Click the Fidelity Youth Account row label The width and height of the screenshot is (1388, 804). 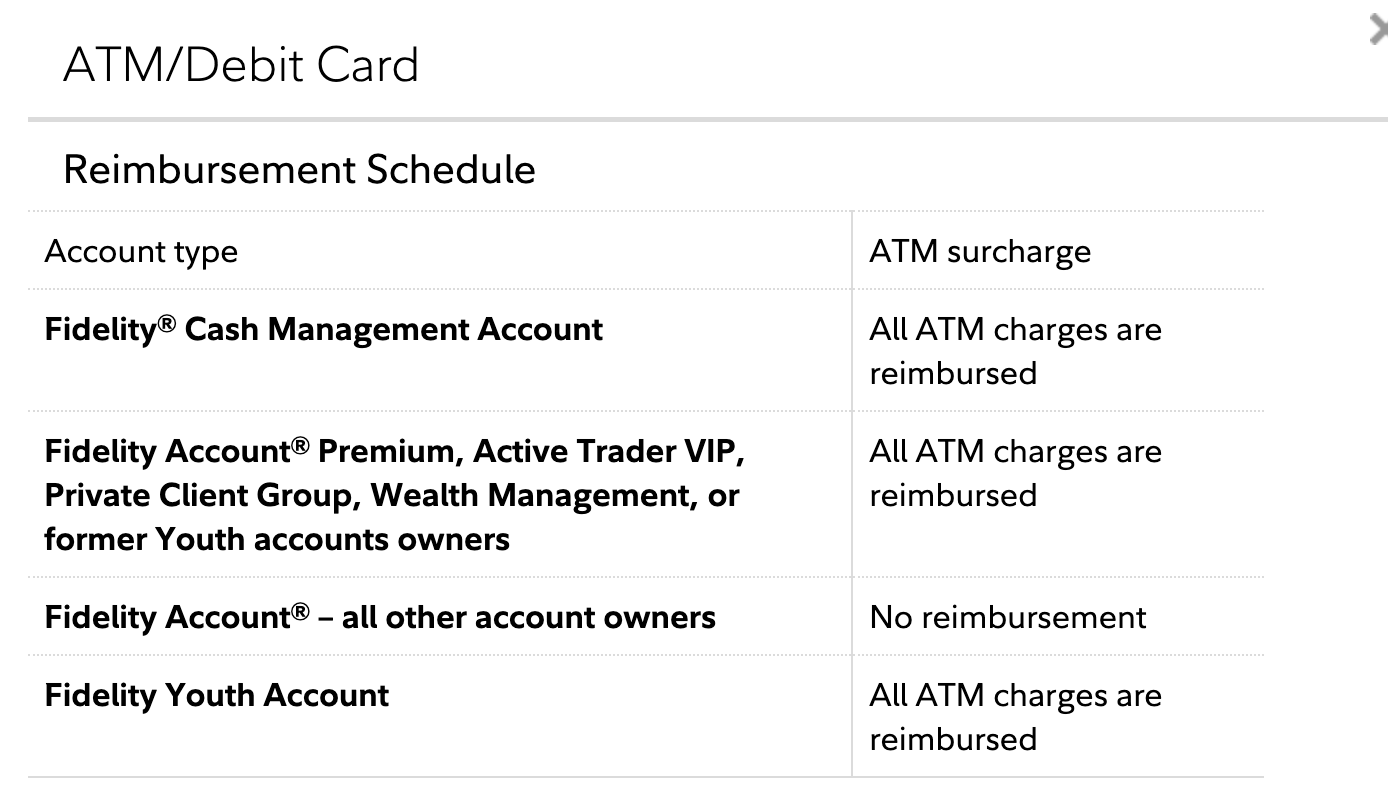(x=217, y=695)
